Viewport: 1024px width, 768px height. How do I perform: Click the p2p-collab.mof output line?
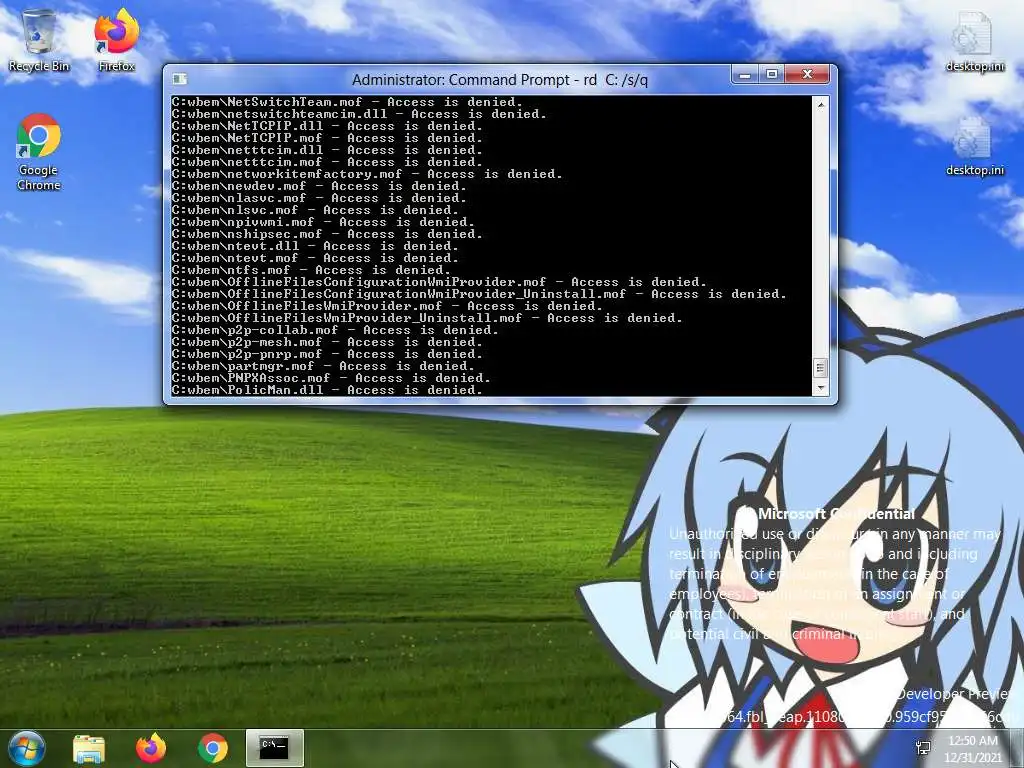(x=334, y=330)
